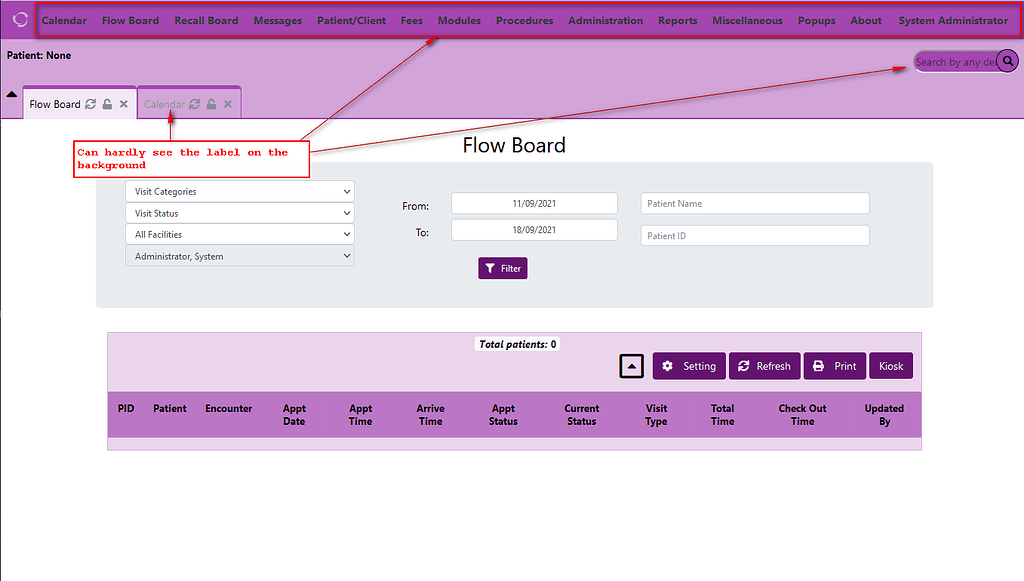Open the Modules menu in the top bar

click(458, 19)
